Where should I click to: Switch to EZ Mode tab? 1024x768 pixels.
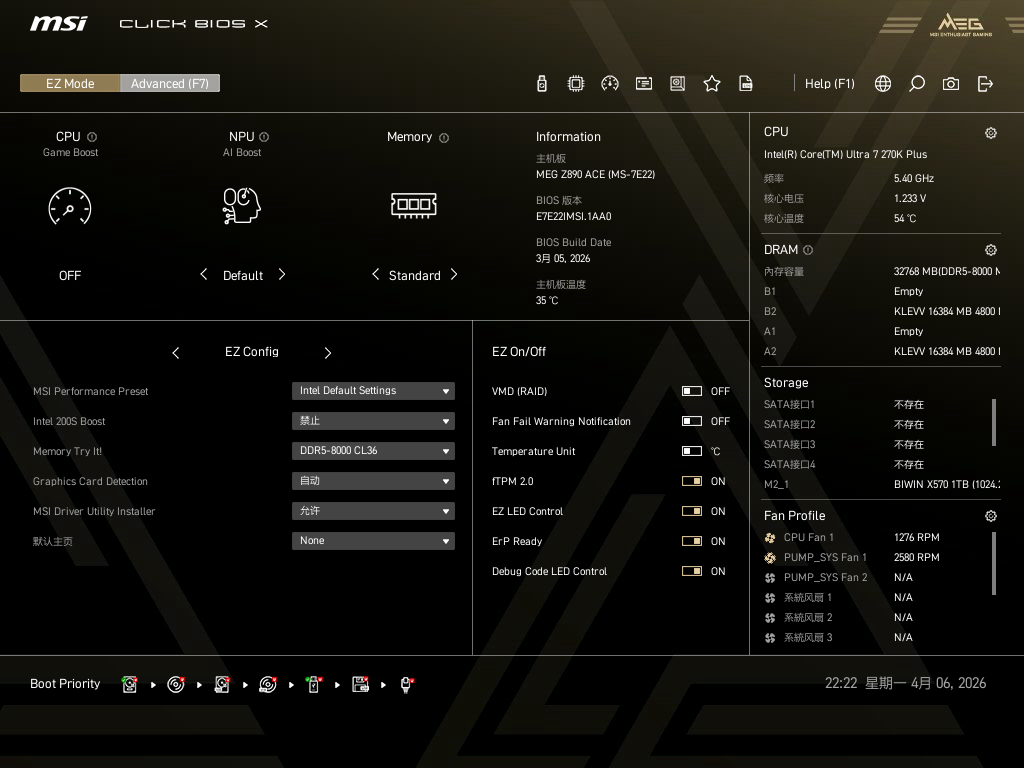(x=70, y=83)
